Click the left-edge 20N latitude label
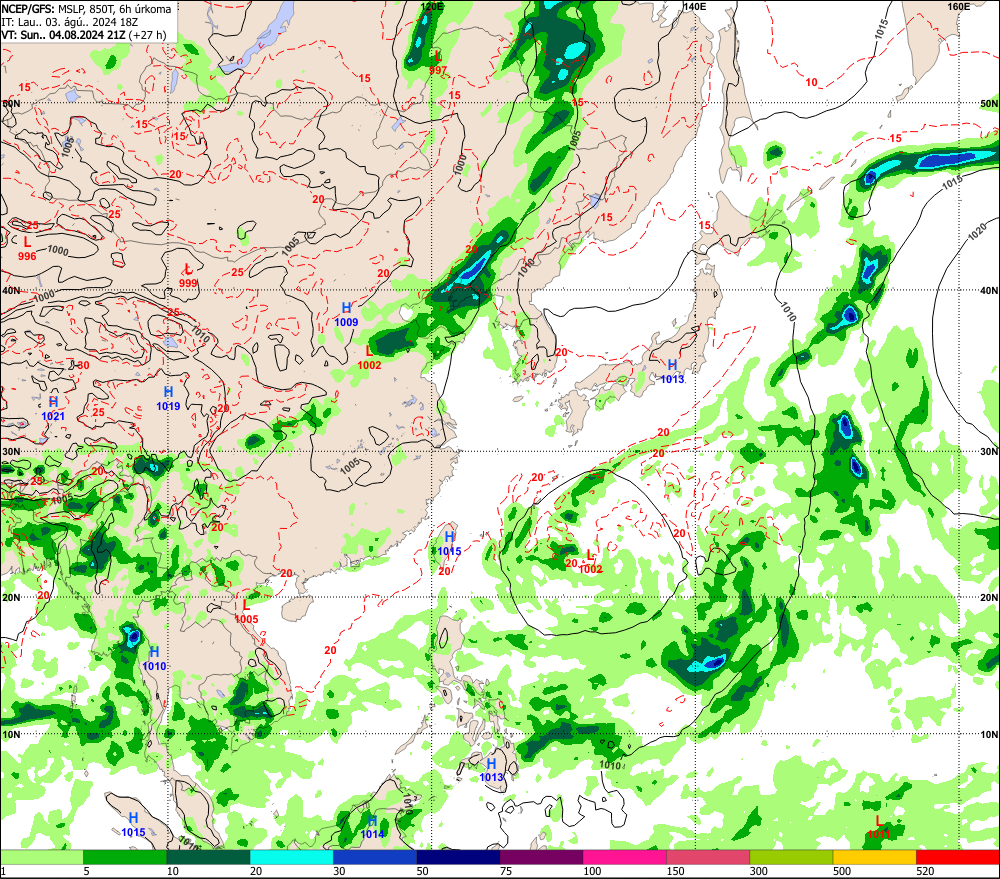 (11, 598)
